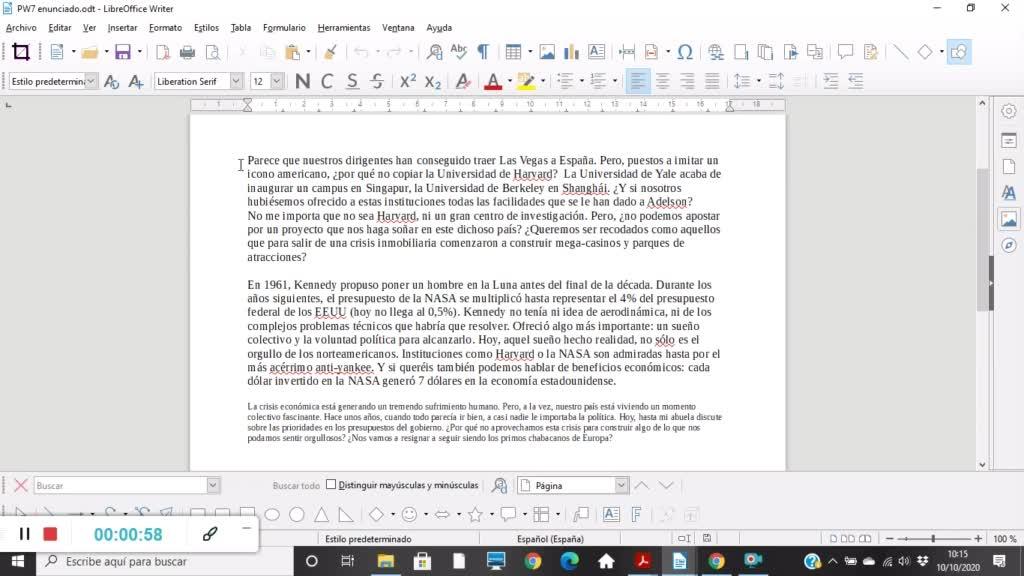
Task: Clear direct formatting icon
Action: [x=463, y=81]
